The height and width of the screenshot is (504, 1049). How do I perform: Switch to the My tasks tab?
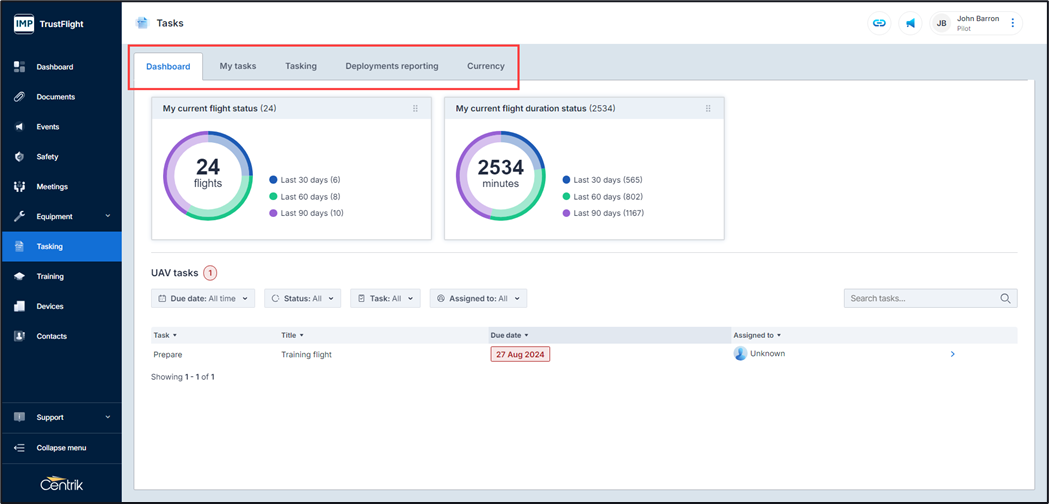coord(238,66)
